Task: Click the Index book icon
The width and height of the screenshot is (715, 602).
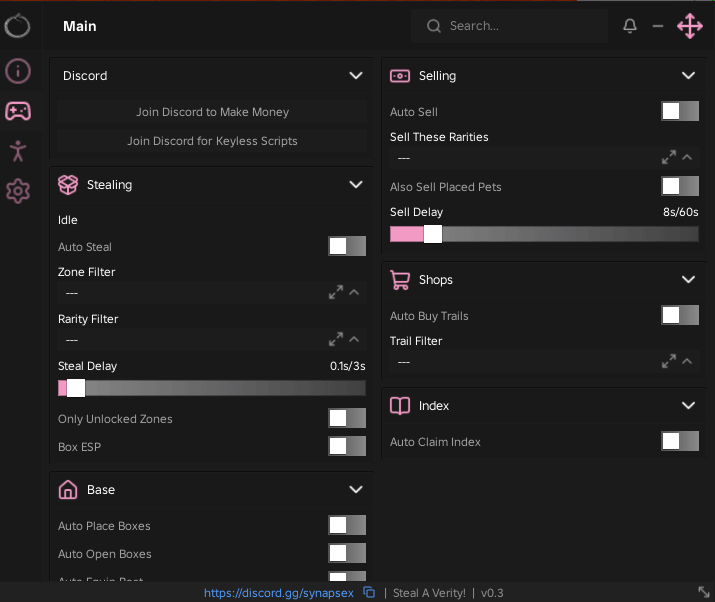Action: coord(400,405)
